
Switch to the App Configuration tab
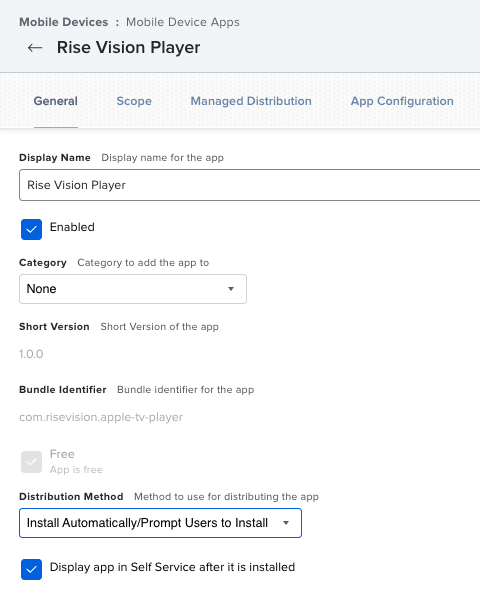point(402,101)
